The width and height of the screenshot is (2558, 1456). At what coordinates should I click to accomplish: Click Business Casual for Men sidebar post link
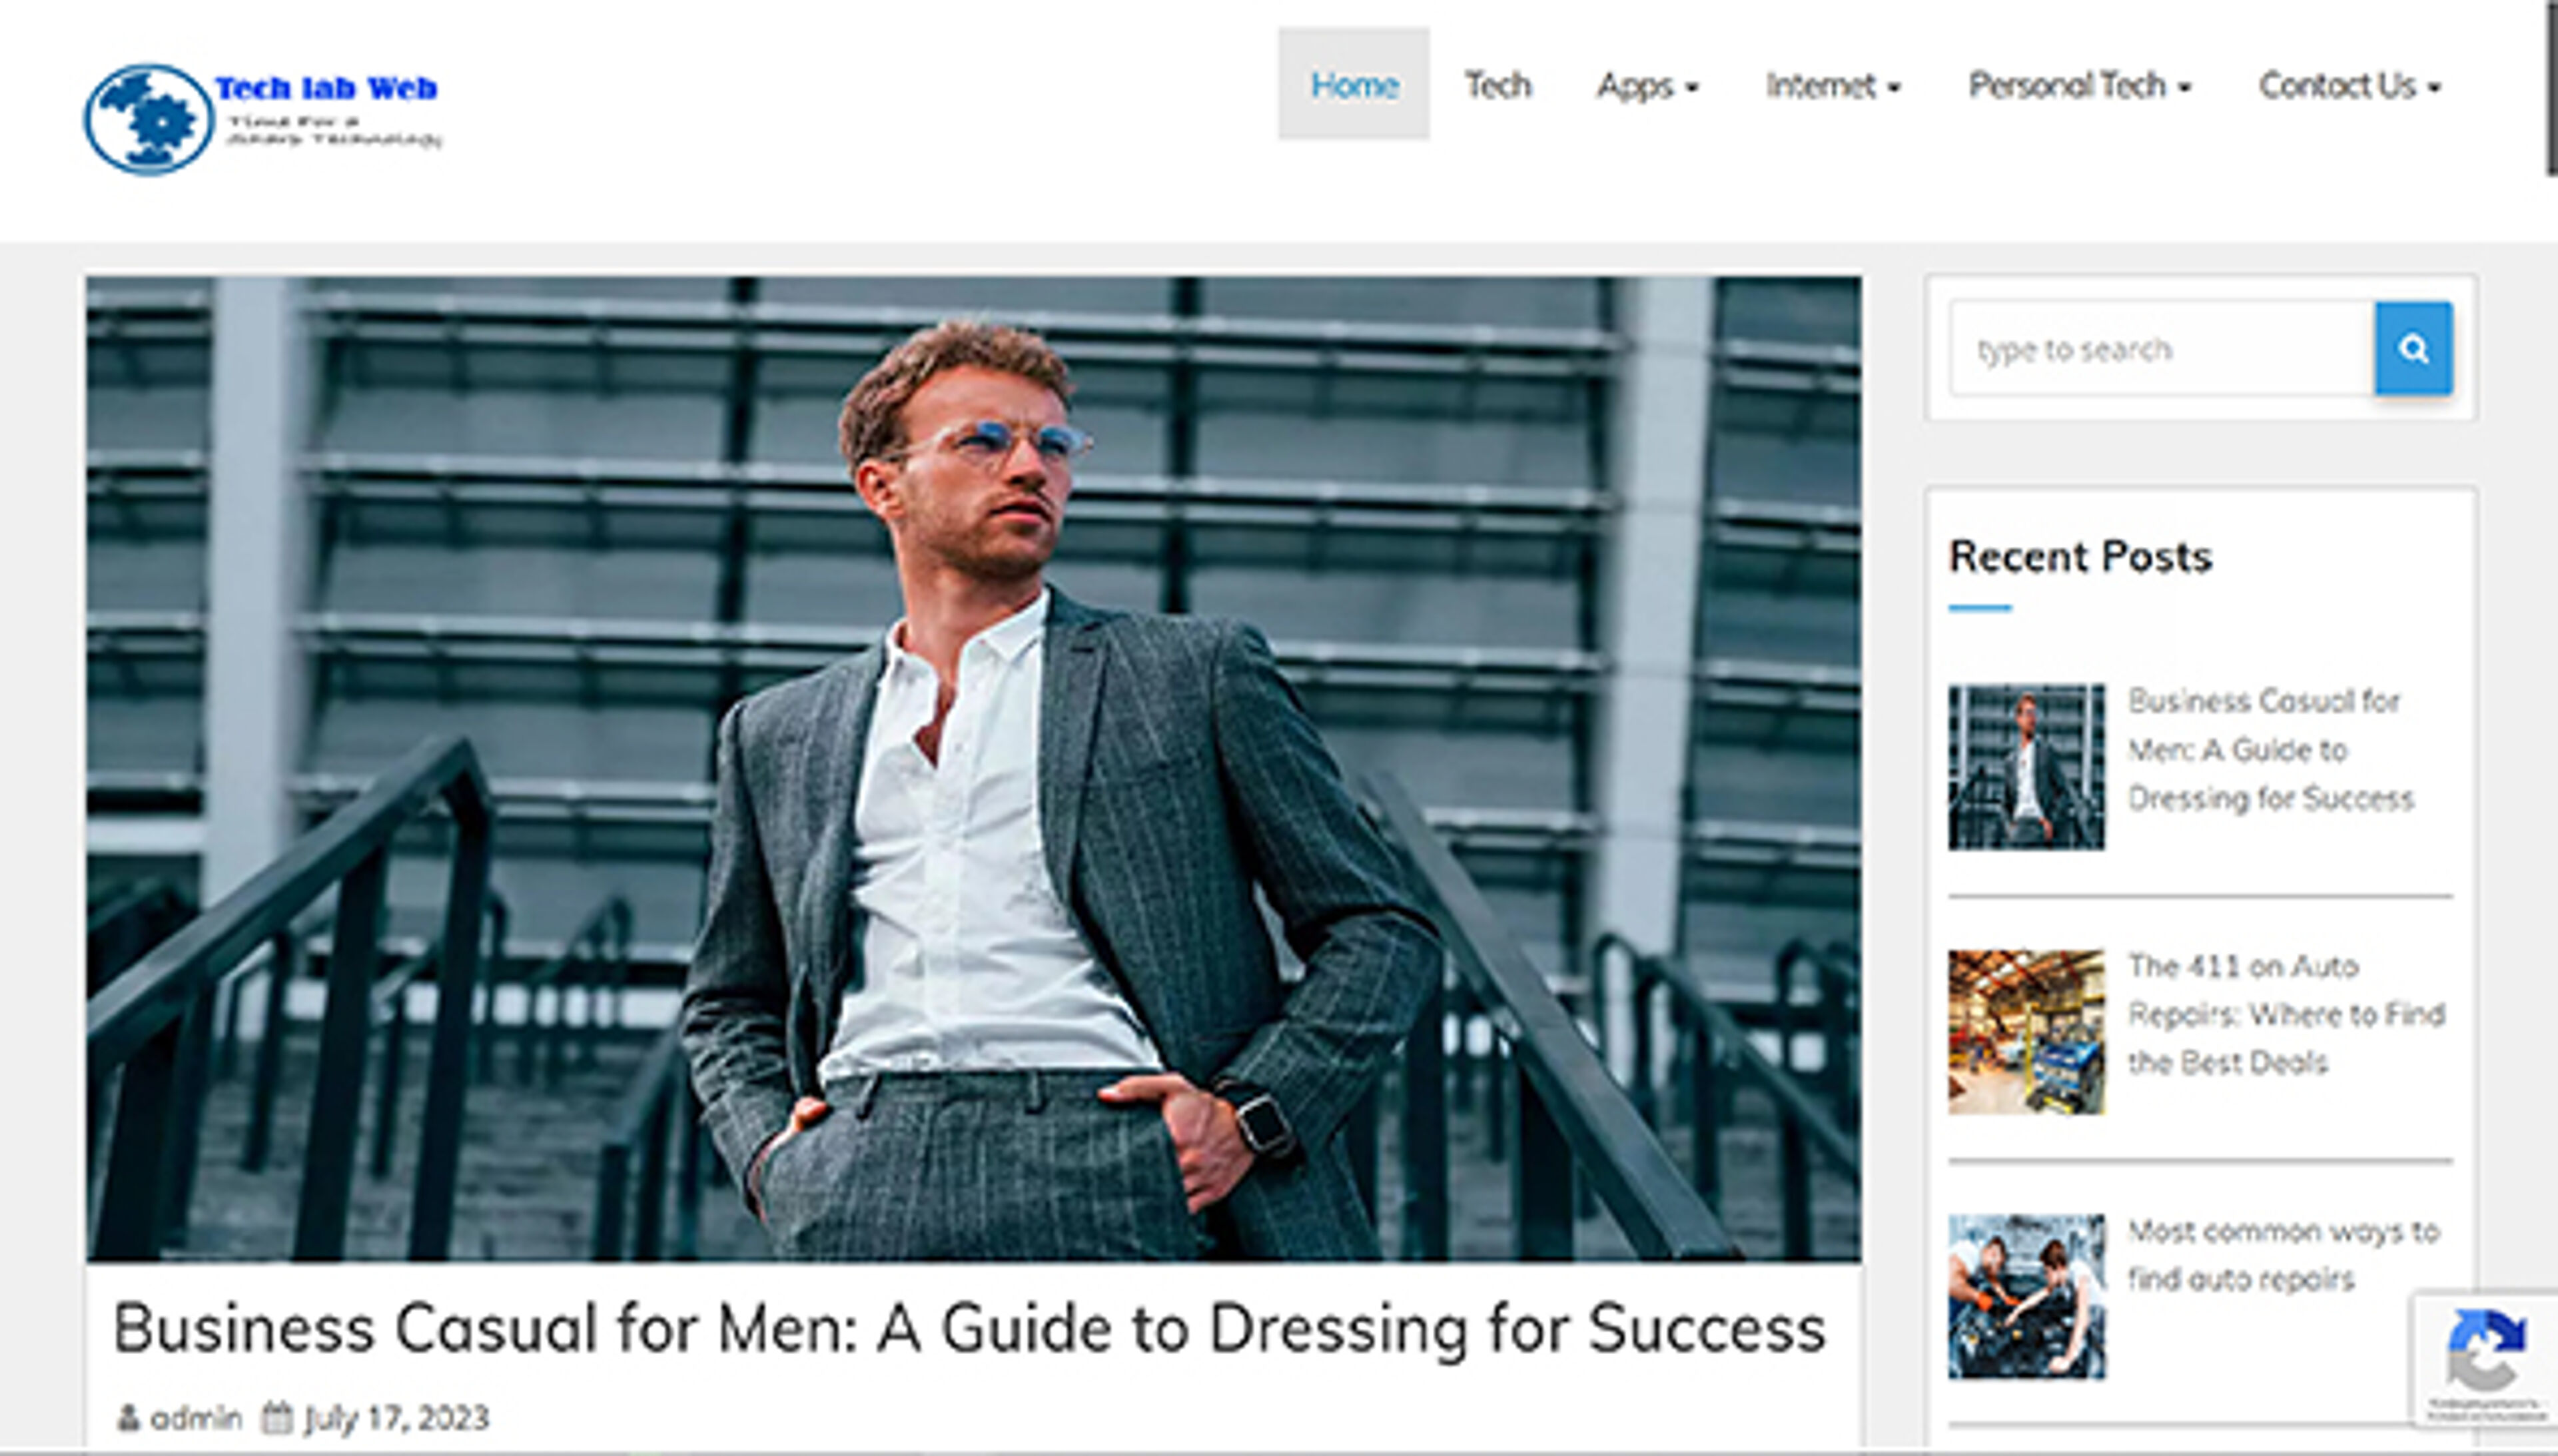point(2268,749)
